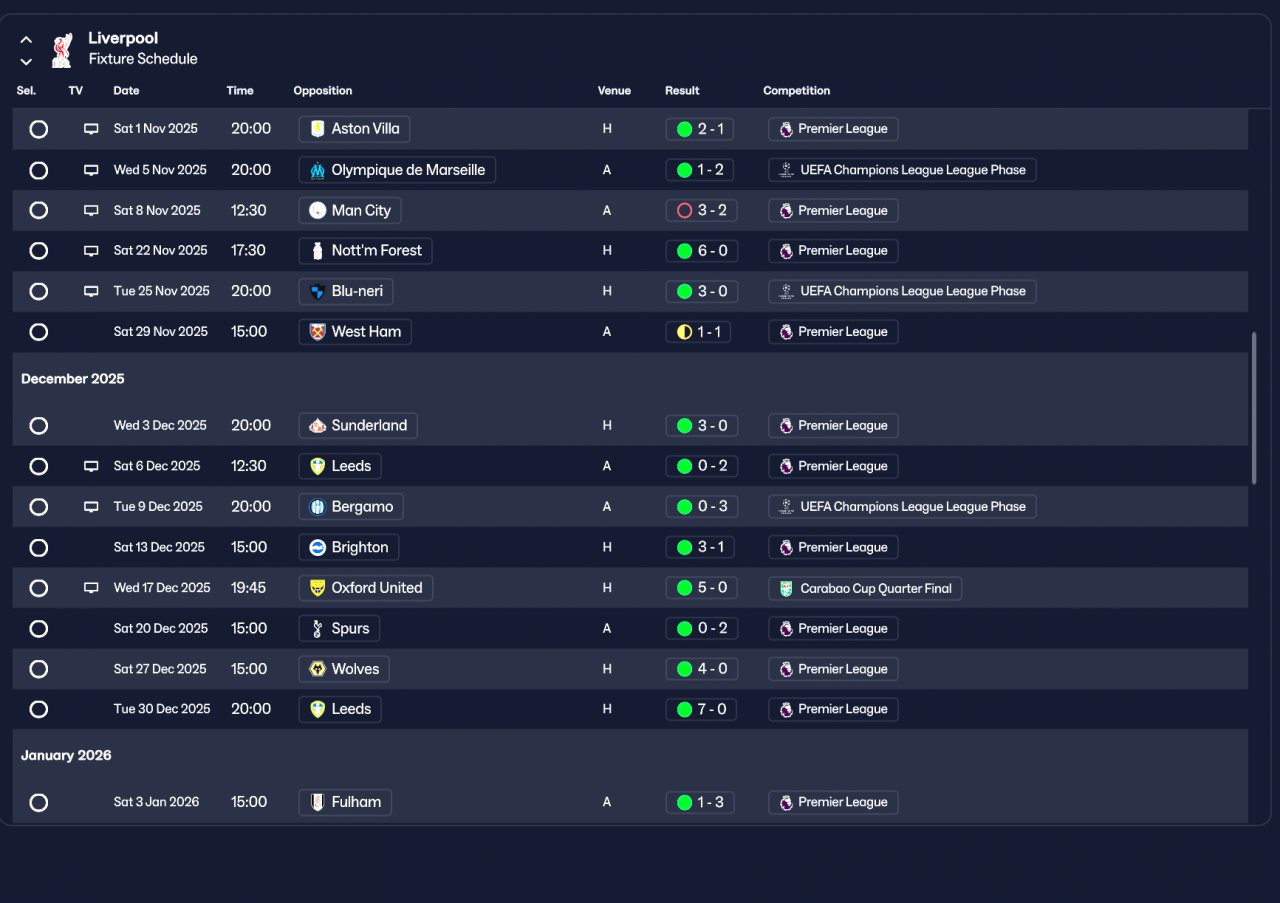Click the down chevron beside the Liverpool title
Screen dimensions: 1280x903
point(26,62)
